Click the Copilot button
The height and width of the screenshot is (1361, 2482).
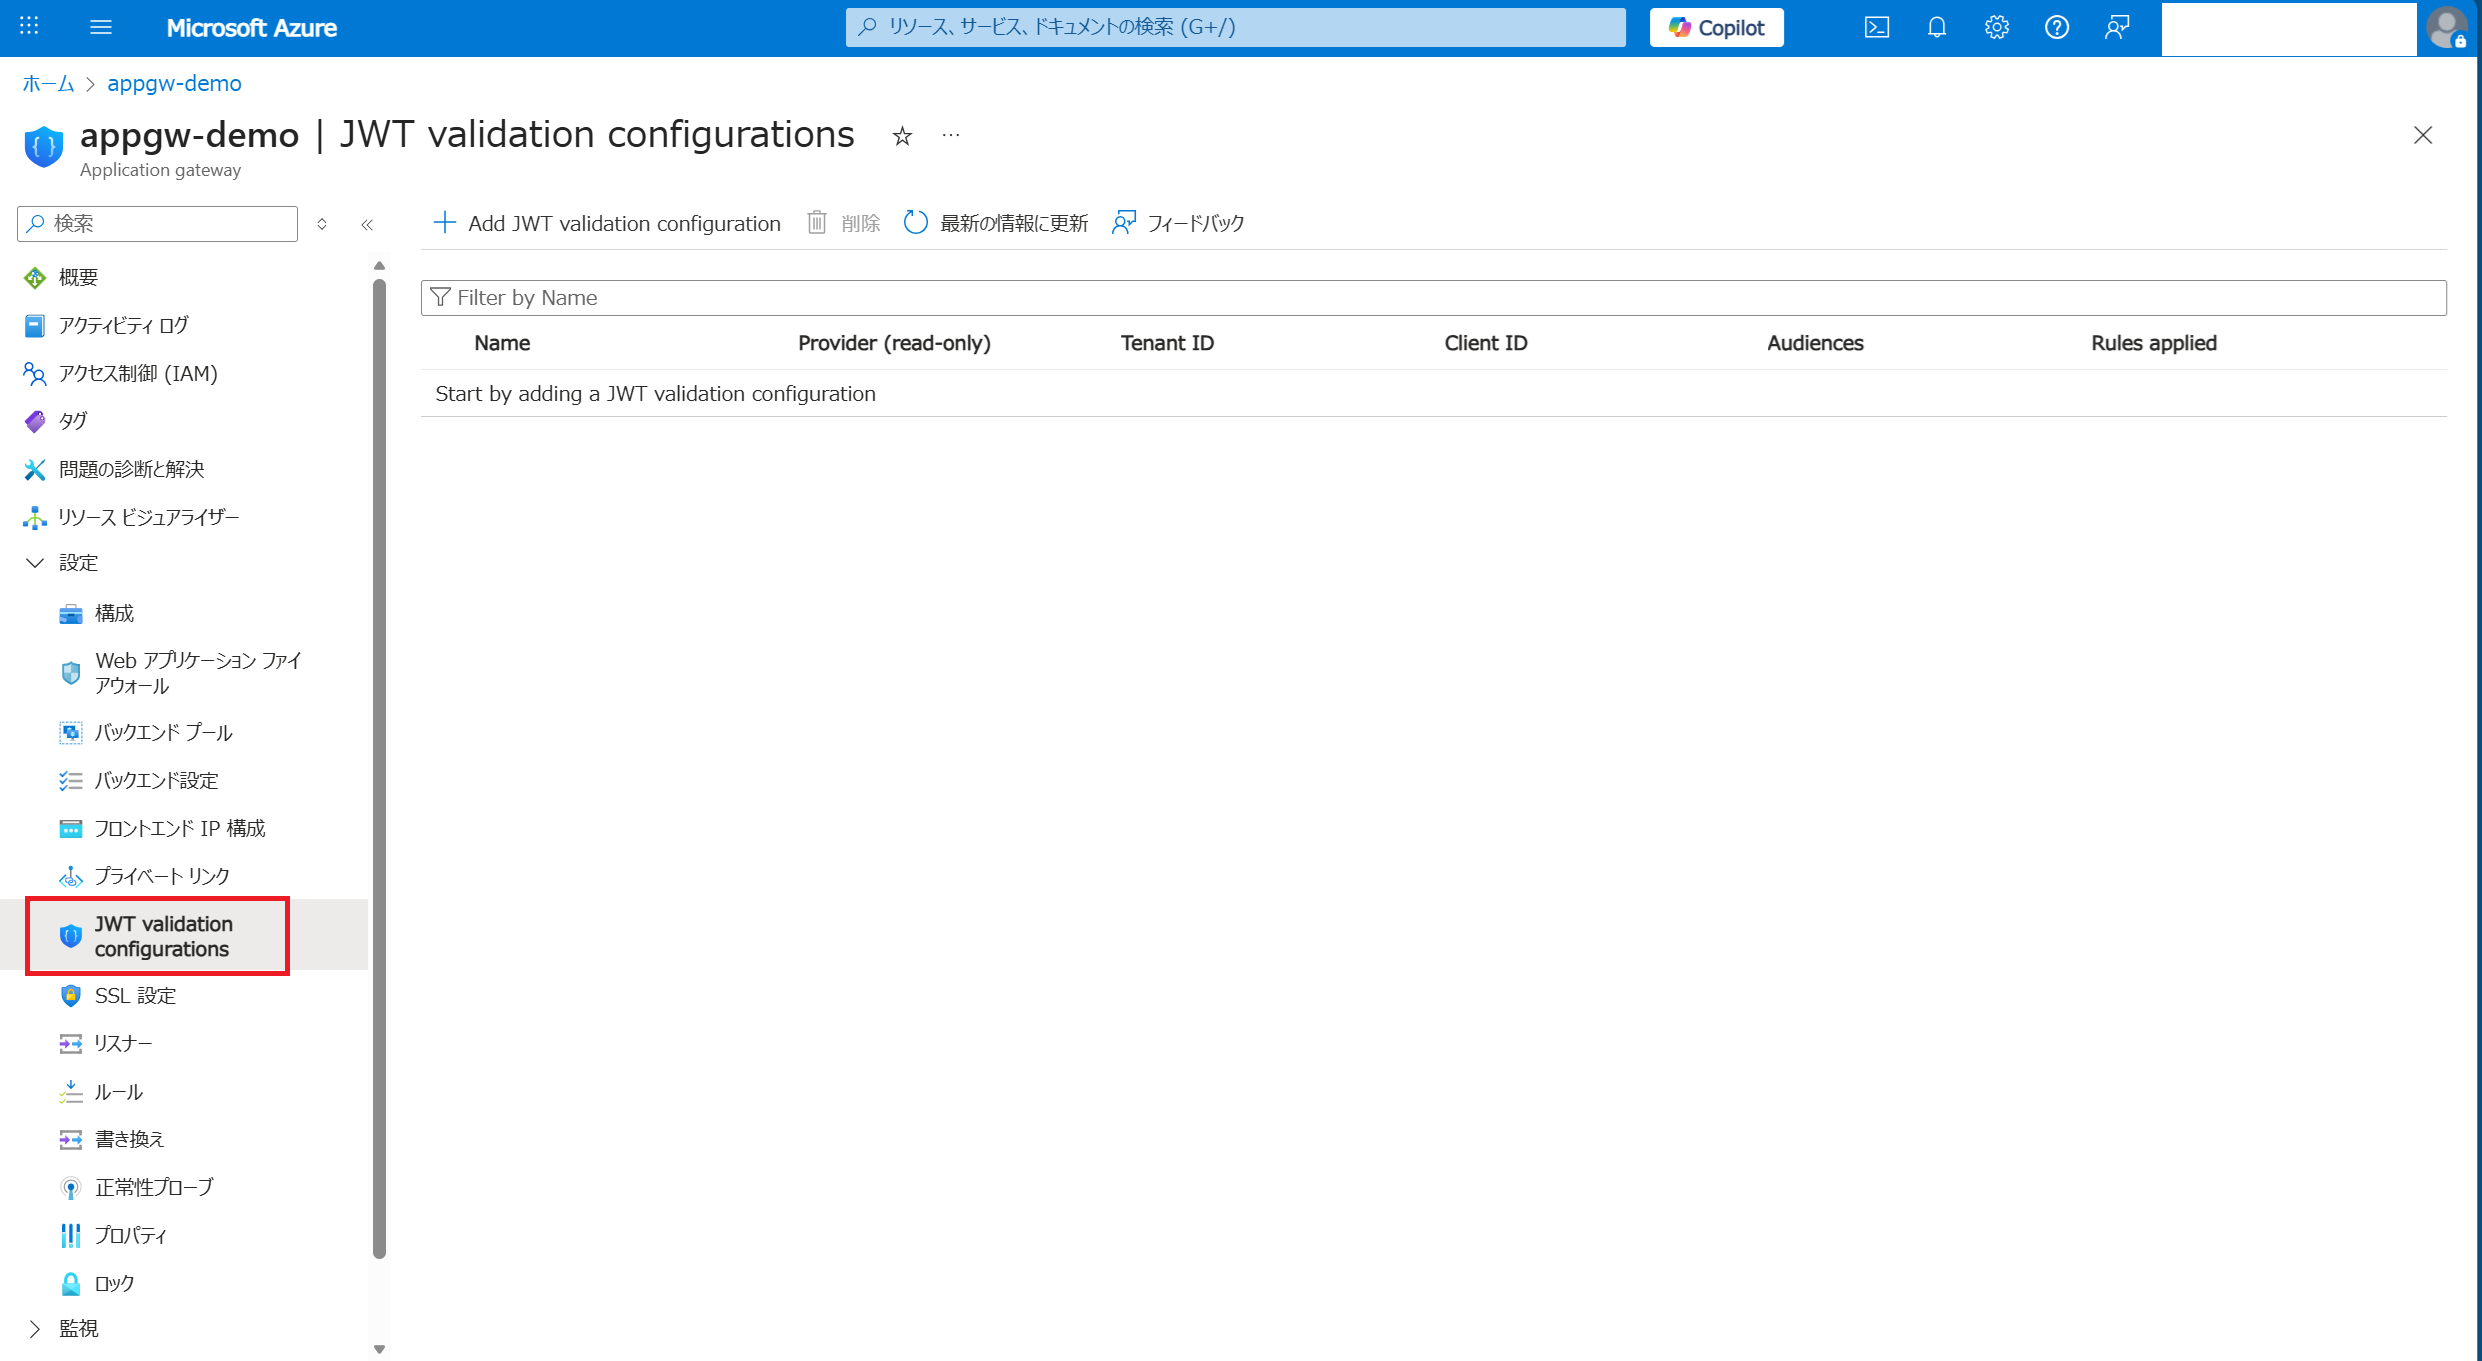pyautogui.click(x=1716, y=28)
